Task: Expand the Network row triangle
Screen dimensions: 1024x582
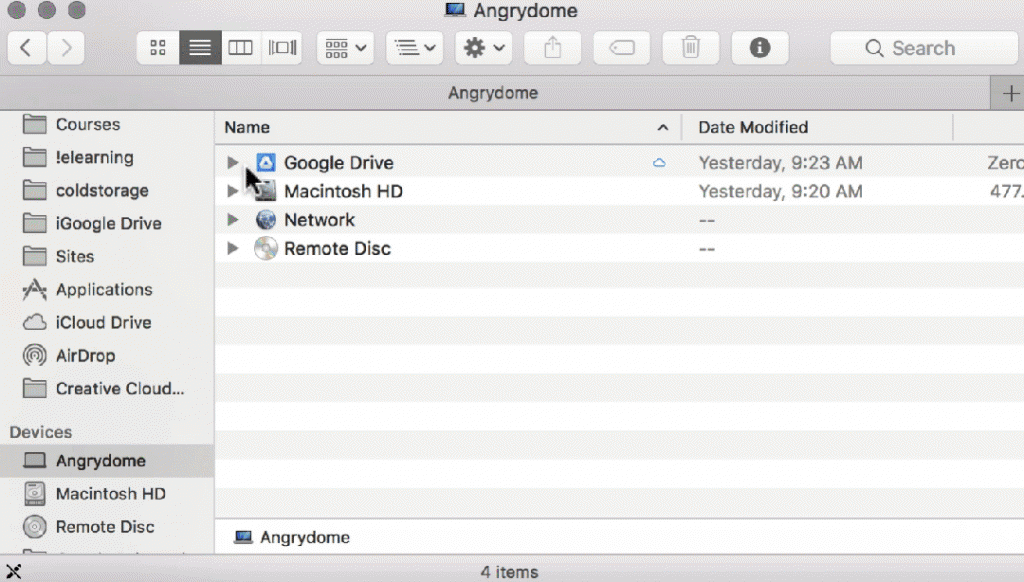Action: point(232,220)
